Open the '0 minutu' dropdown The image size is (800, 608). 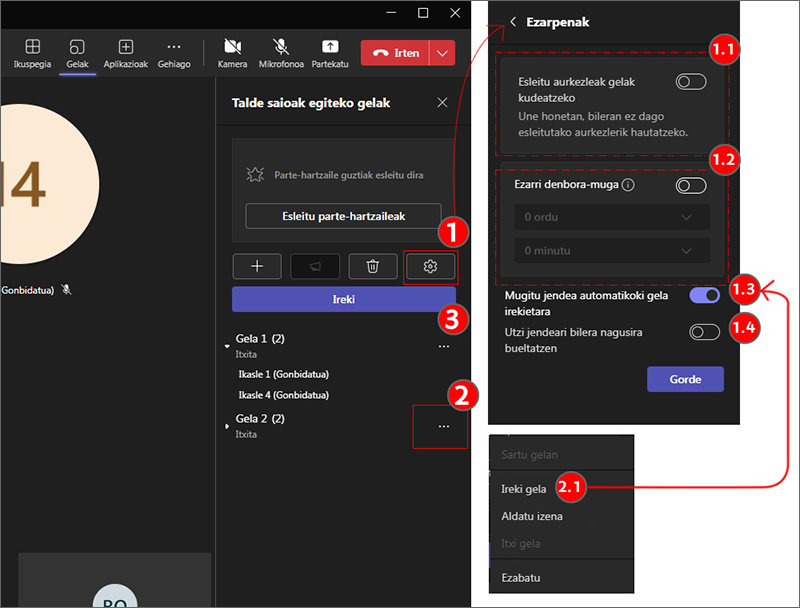pyautogui.click(x=606, y=251)
